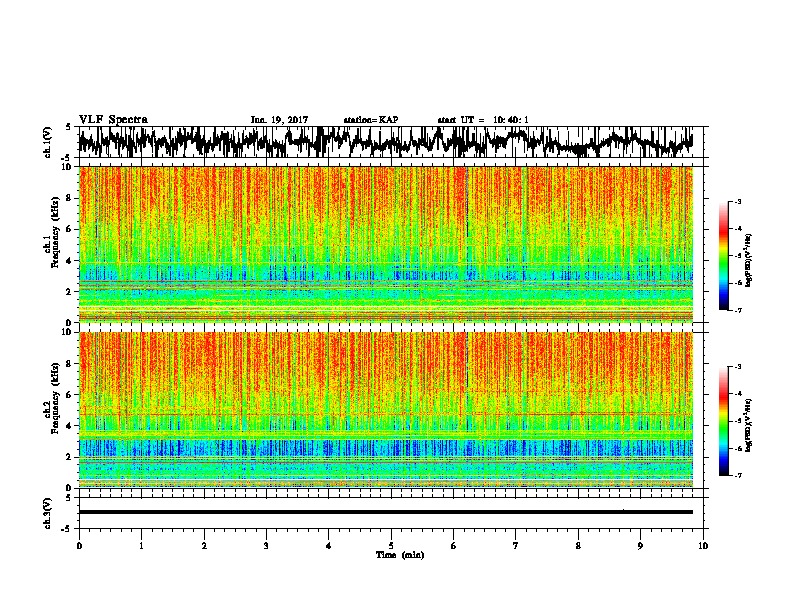The height and width of the screenshot is (612, 792).
Task: Click the "ch.2 Frequency (kHz)" axis label
Action: tap(52, 398)
